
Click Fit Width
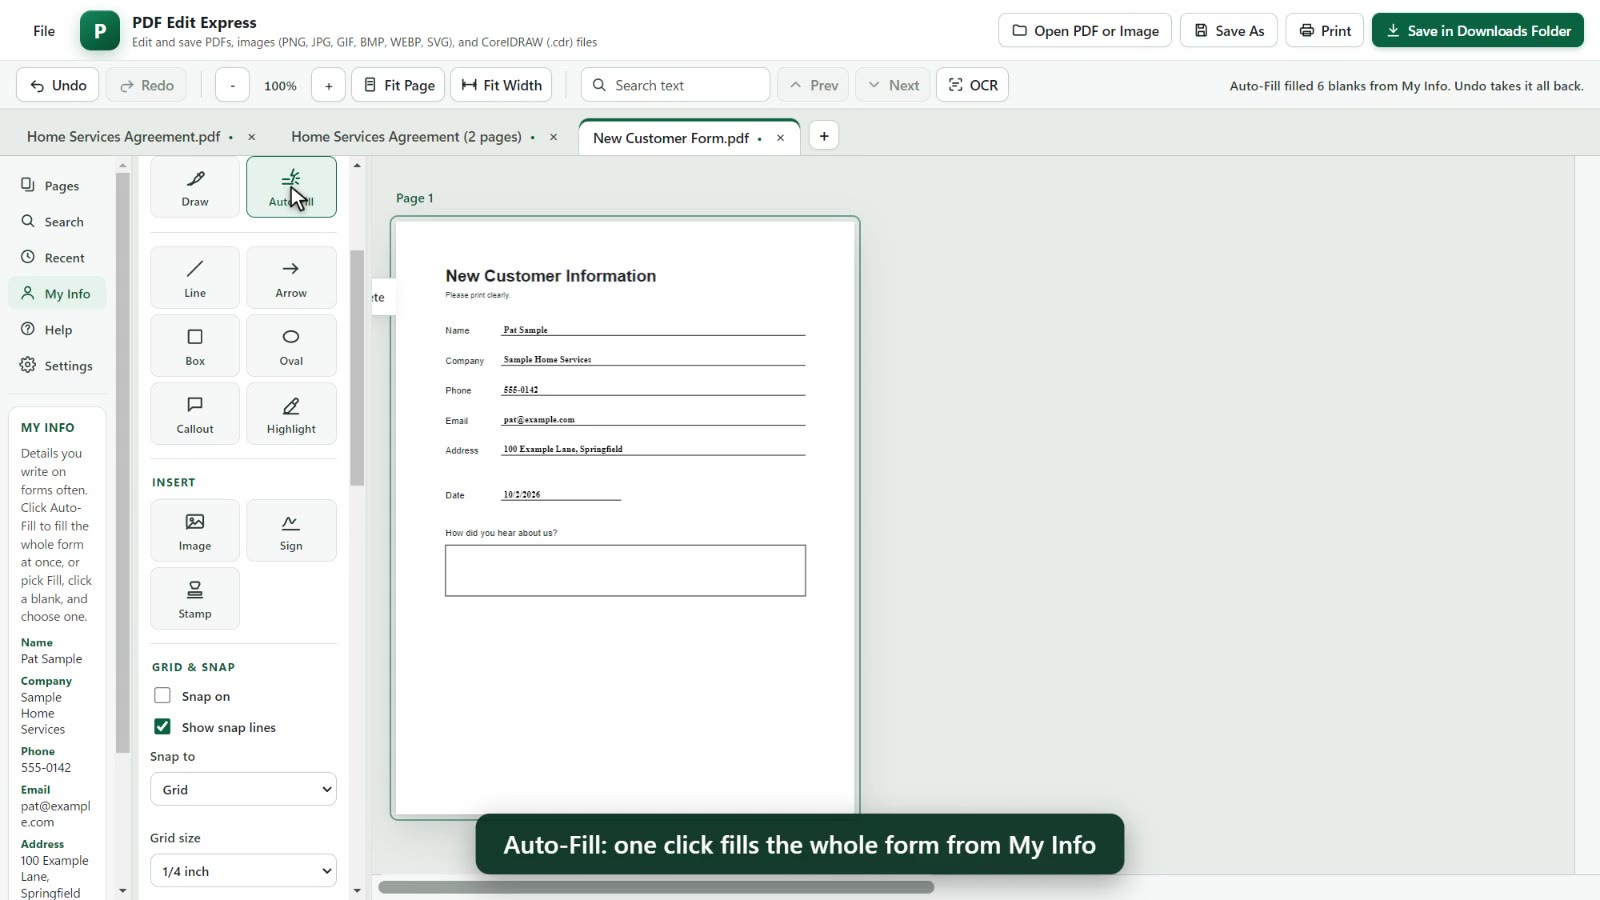[502, 85]
